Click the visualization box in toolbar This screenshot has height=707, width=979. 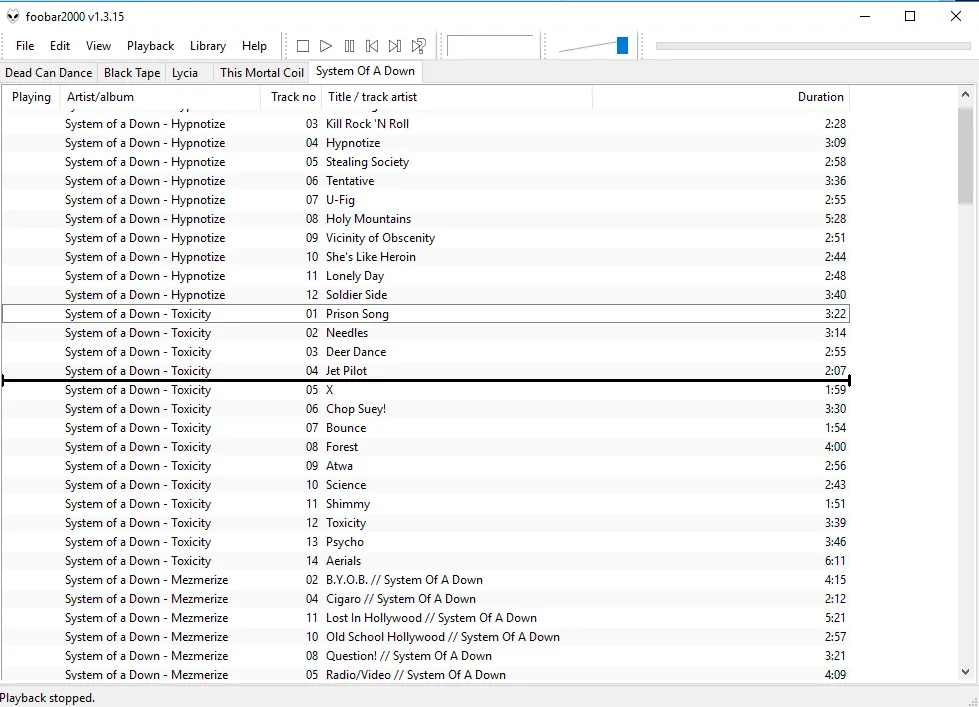coord(490,46)
